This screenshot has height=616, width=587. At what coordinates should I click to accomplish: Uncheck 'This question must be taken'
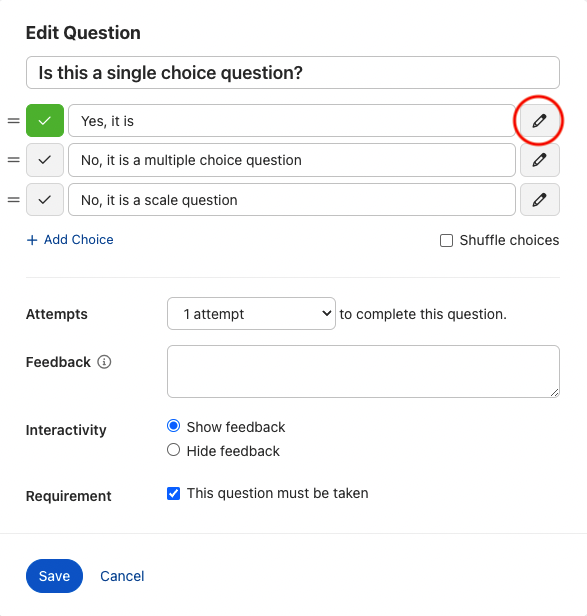[173, 493]
